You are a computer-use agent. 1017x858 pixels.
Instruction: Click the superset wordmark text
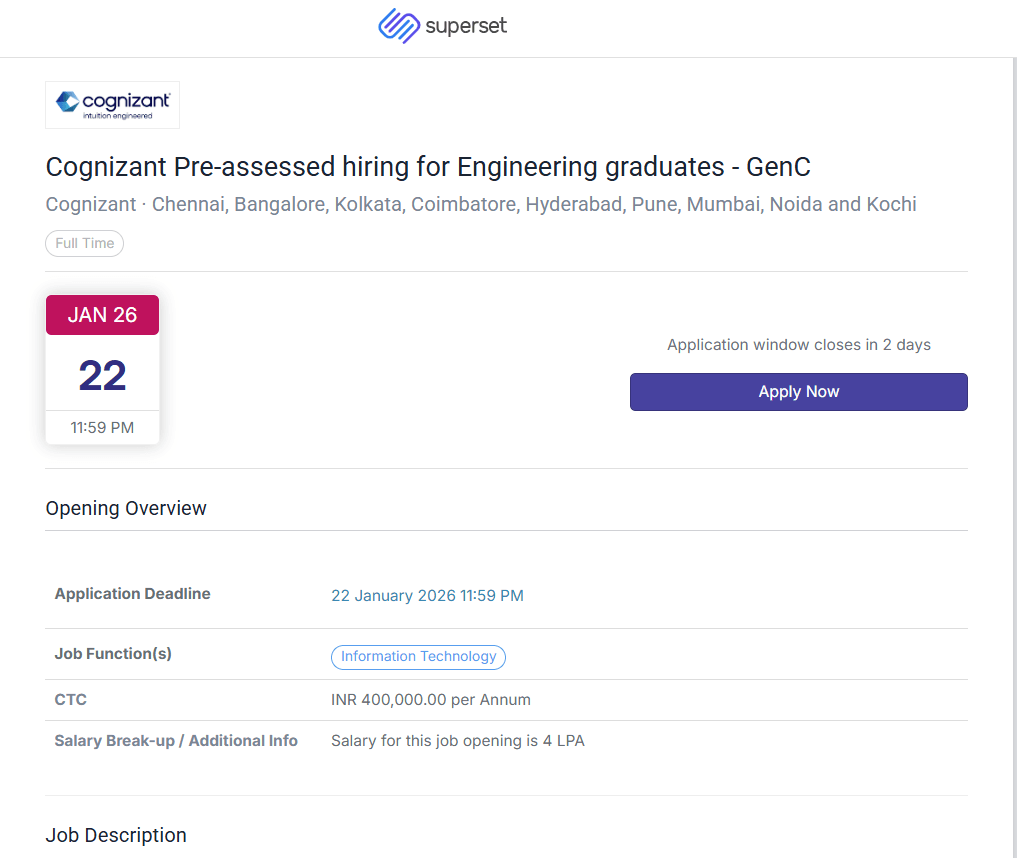[x=466, y=26]
